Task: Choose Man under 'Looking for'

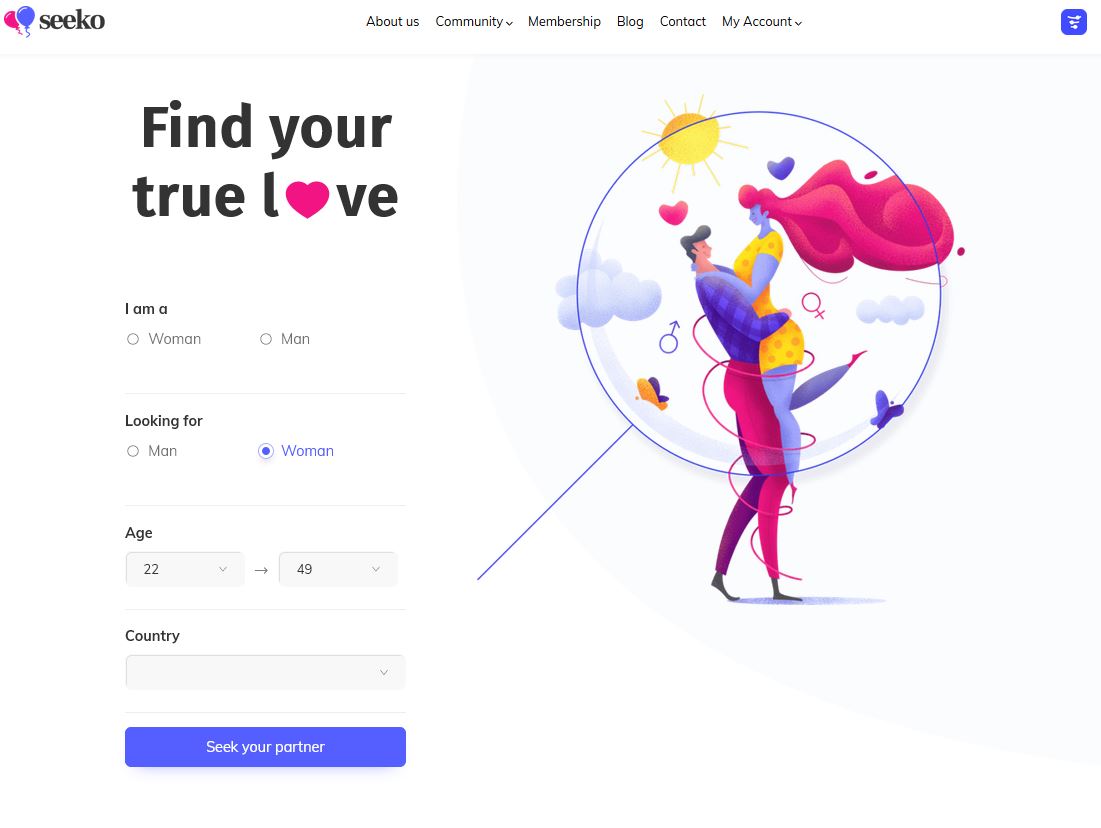Action: [152, 451]
